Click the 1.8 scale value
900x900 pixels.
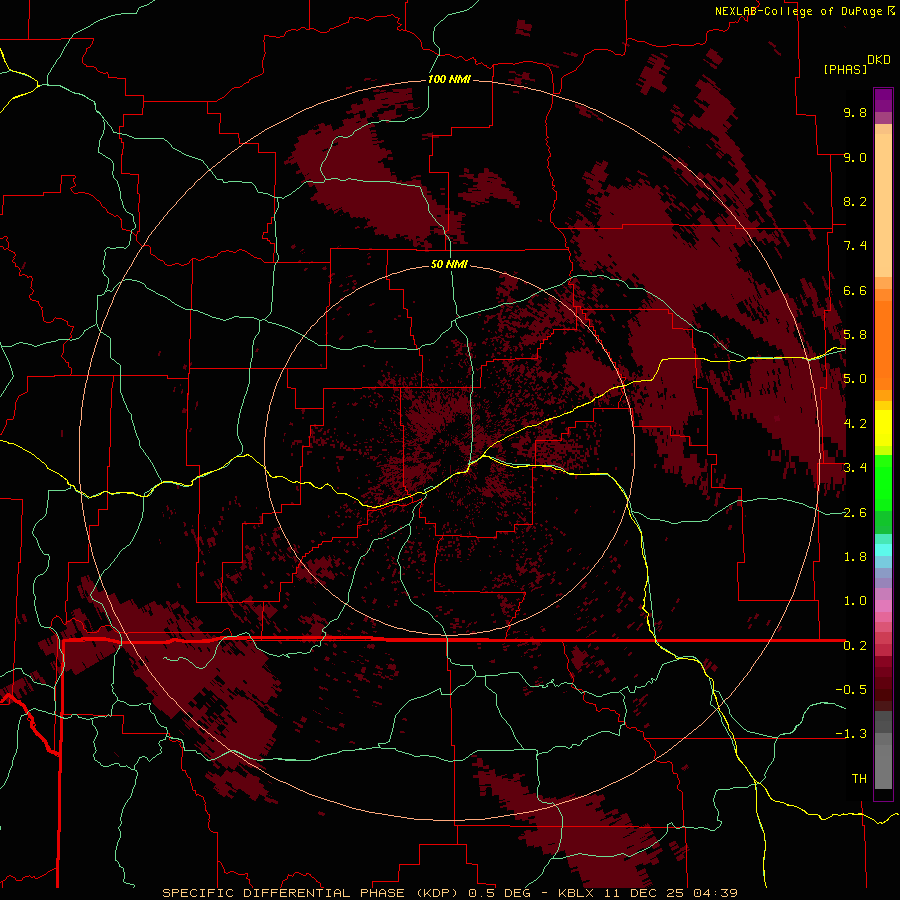coord(855,557)
